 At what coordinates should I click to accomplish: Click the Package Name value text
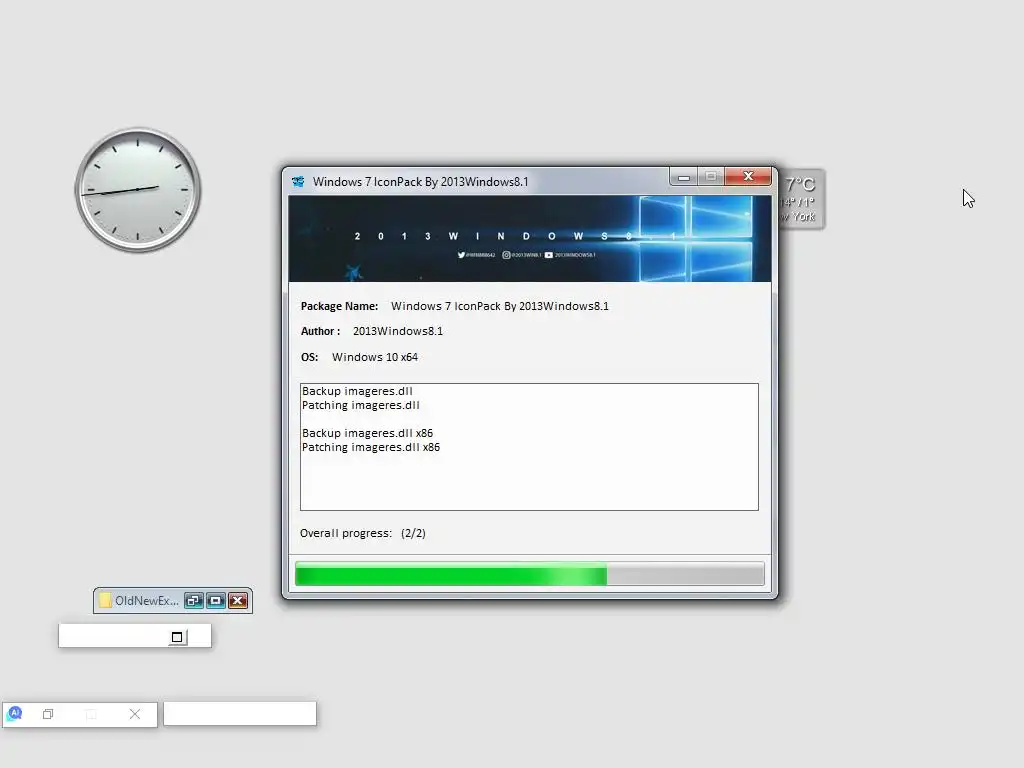pyautogui.click(x=500, y=306)
